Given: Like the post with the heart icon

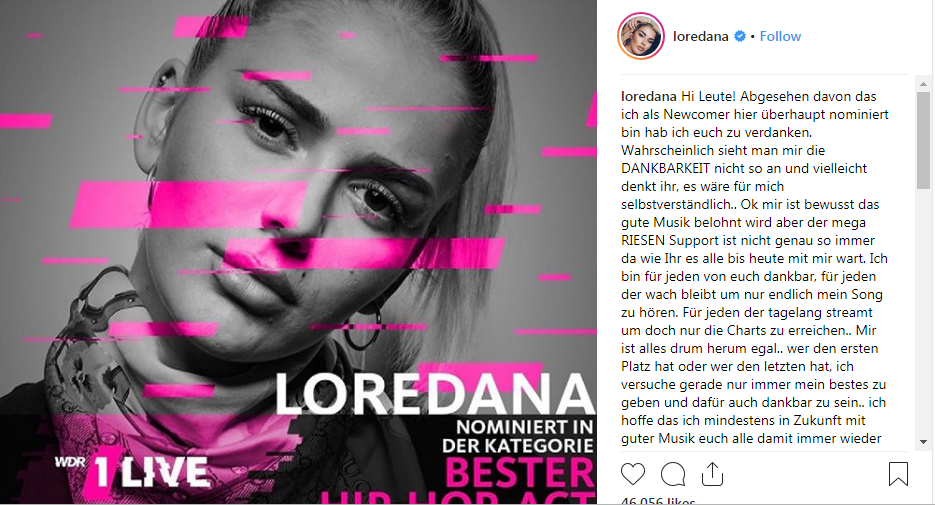Looking at the screenshot, I should [633, 474].
